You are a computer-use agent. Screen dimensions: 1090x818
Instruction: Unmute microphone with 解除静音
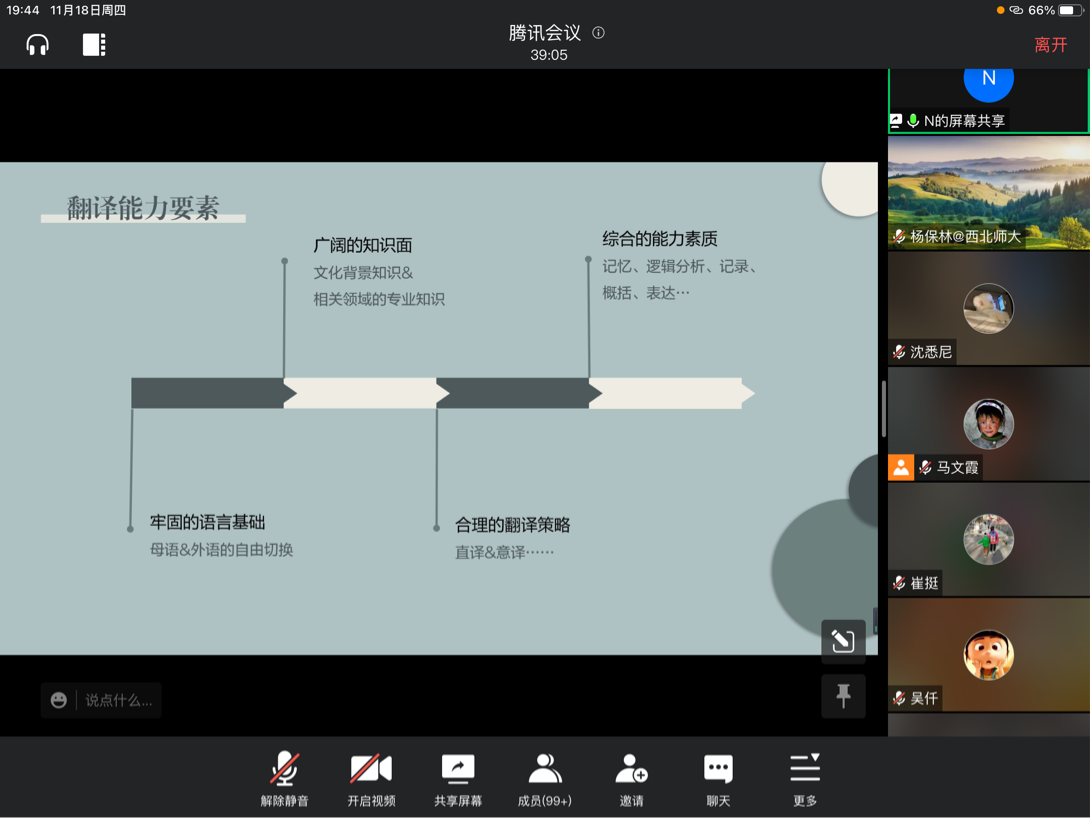[285, 778]
